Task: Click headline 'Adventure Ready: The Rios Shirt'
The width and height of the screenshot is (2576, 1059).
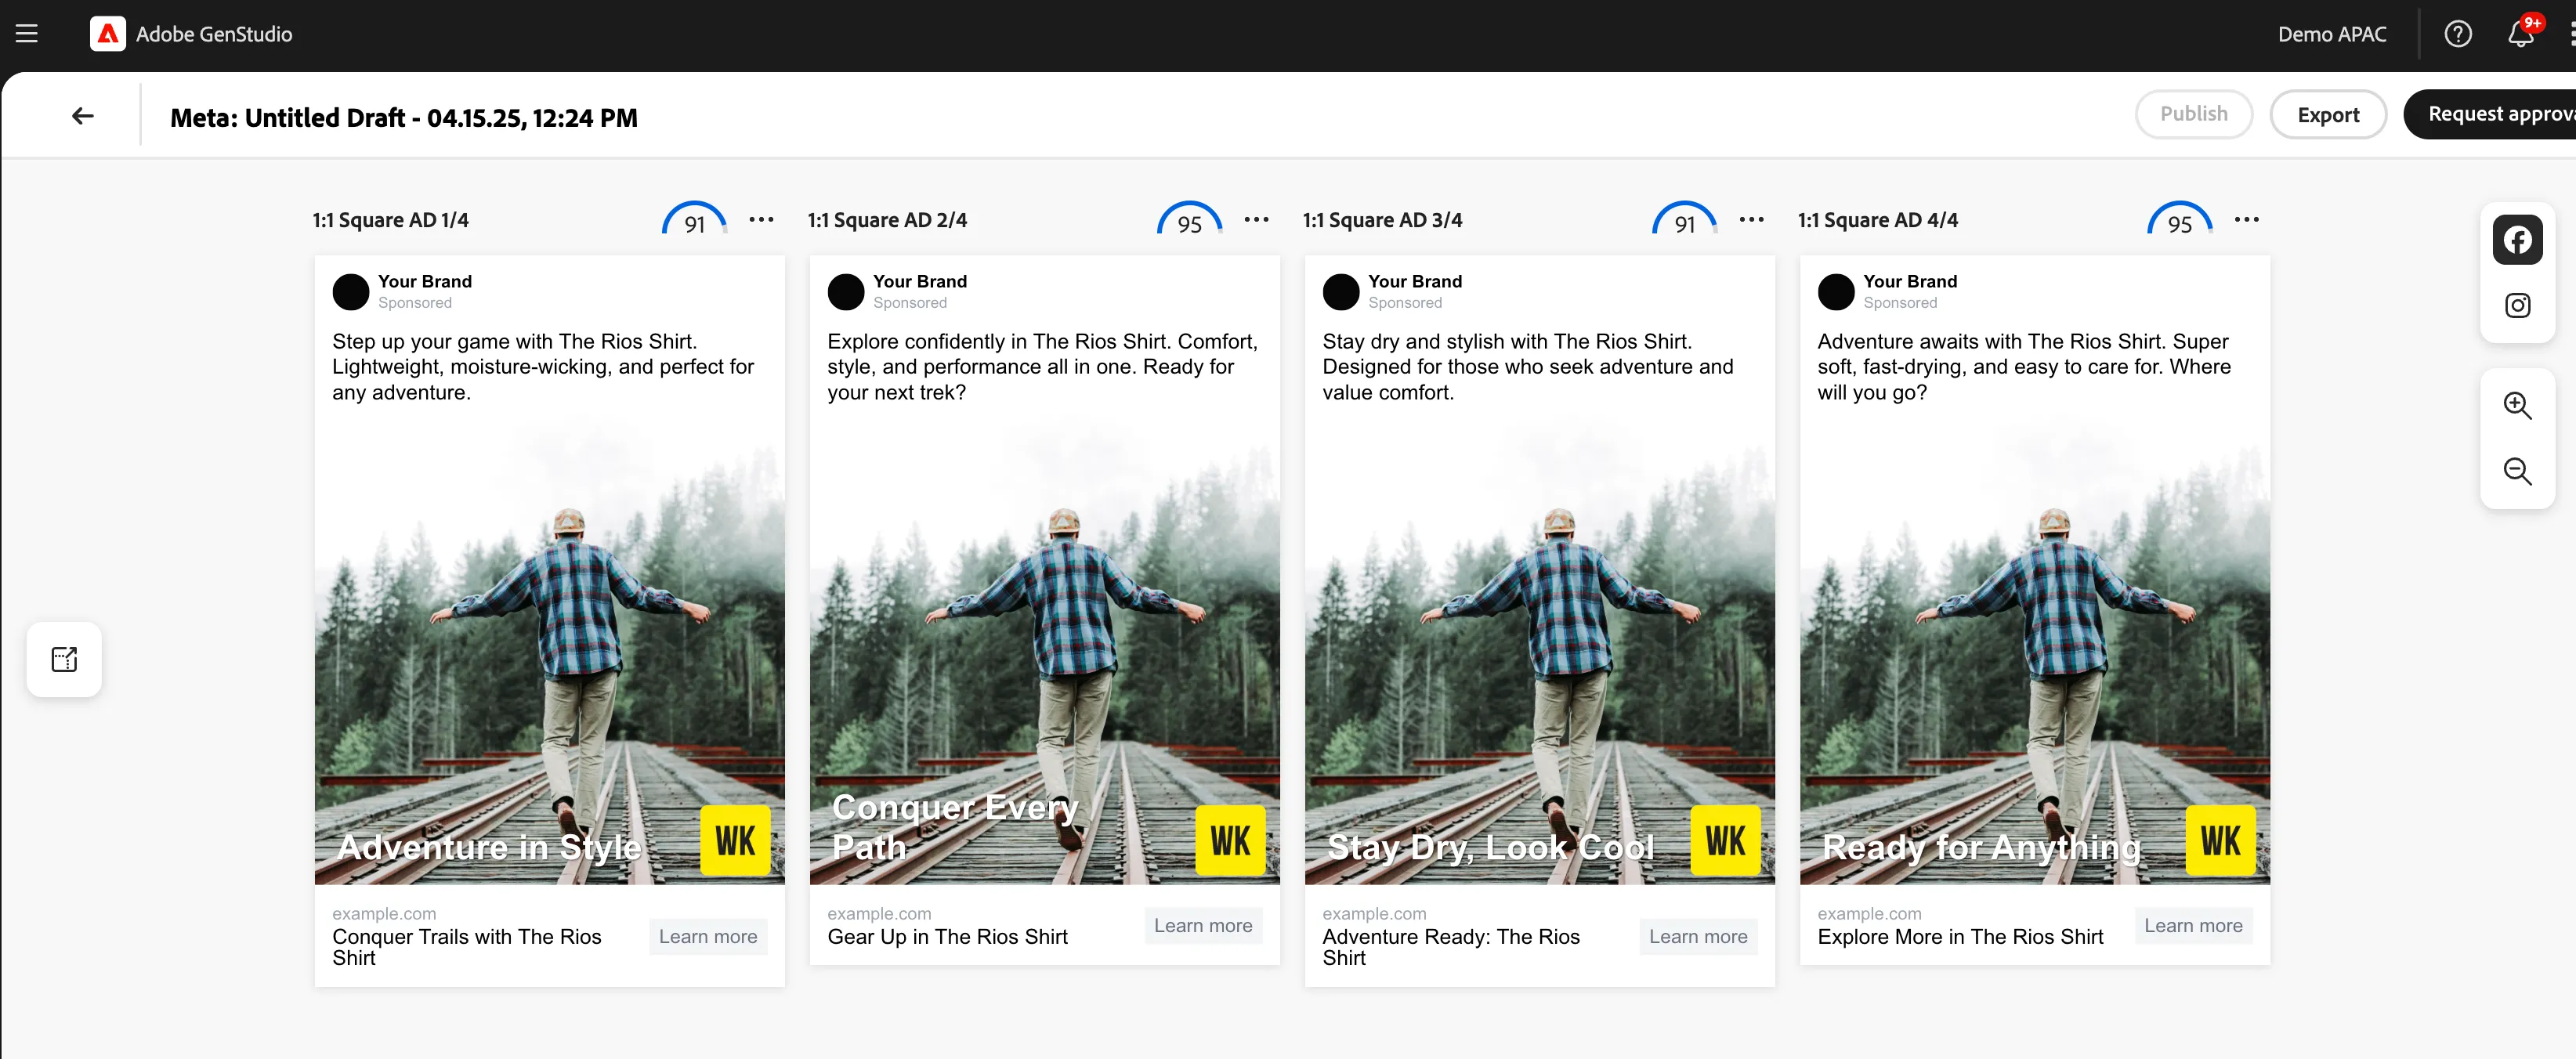Action: coord(1451,947)
